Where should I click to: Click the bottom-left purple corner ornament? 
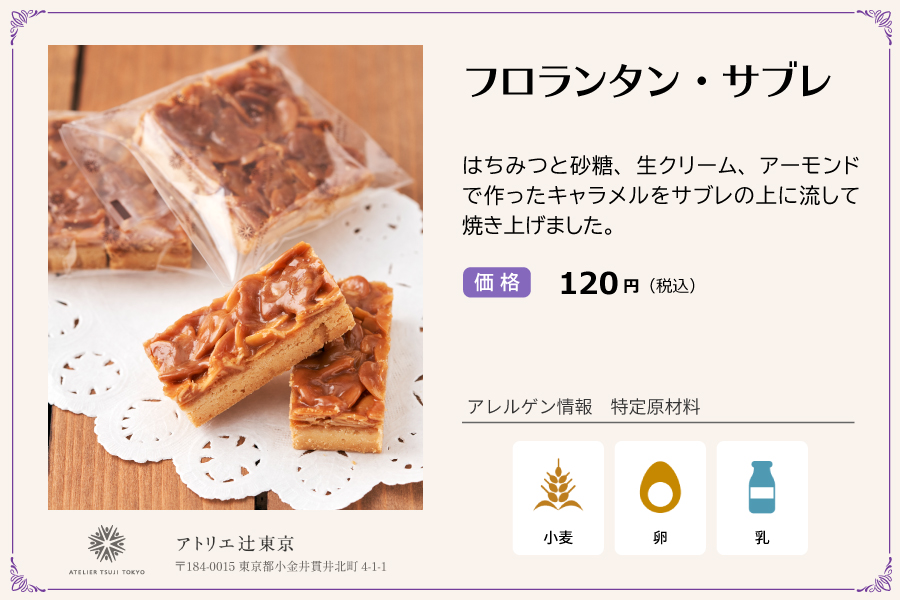pos(24,575)
